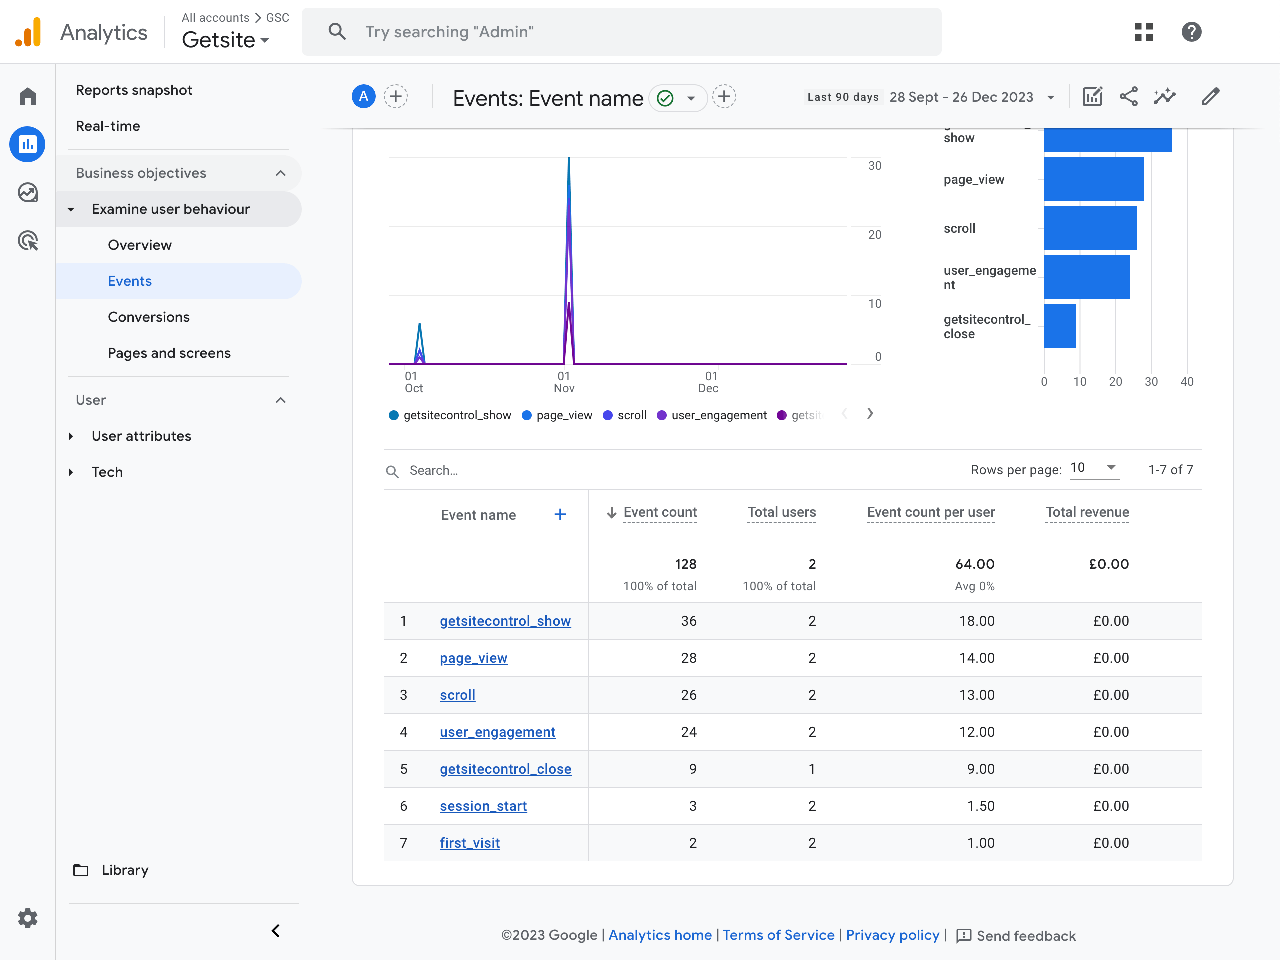1280x960 pixels.
Task: Open the Library folder icon
Action: tap(80, 870)
